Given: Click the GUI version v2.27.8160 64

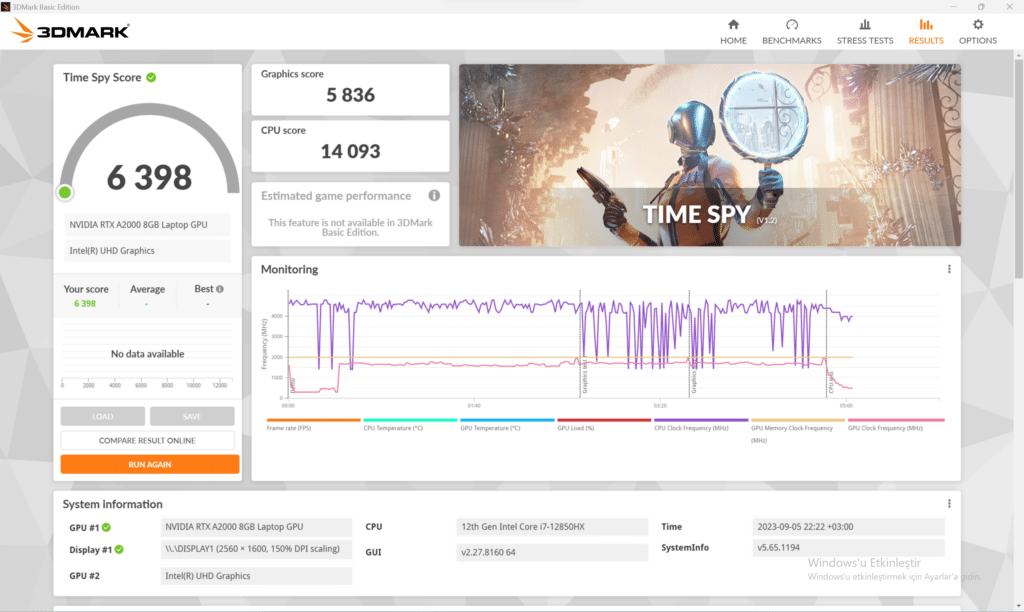Looking at the screenshot, I should click(x=552, y=552).
